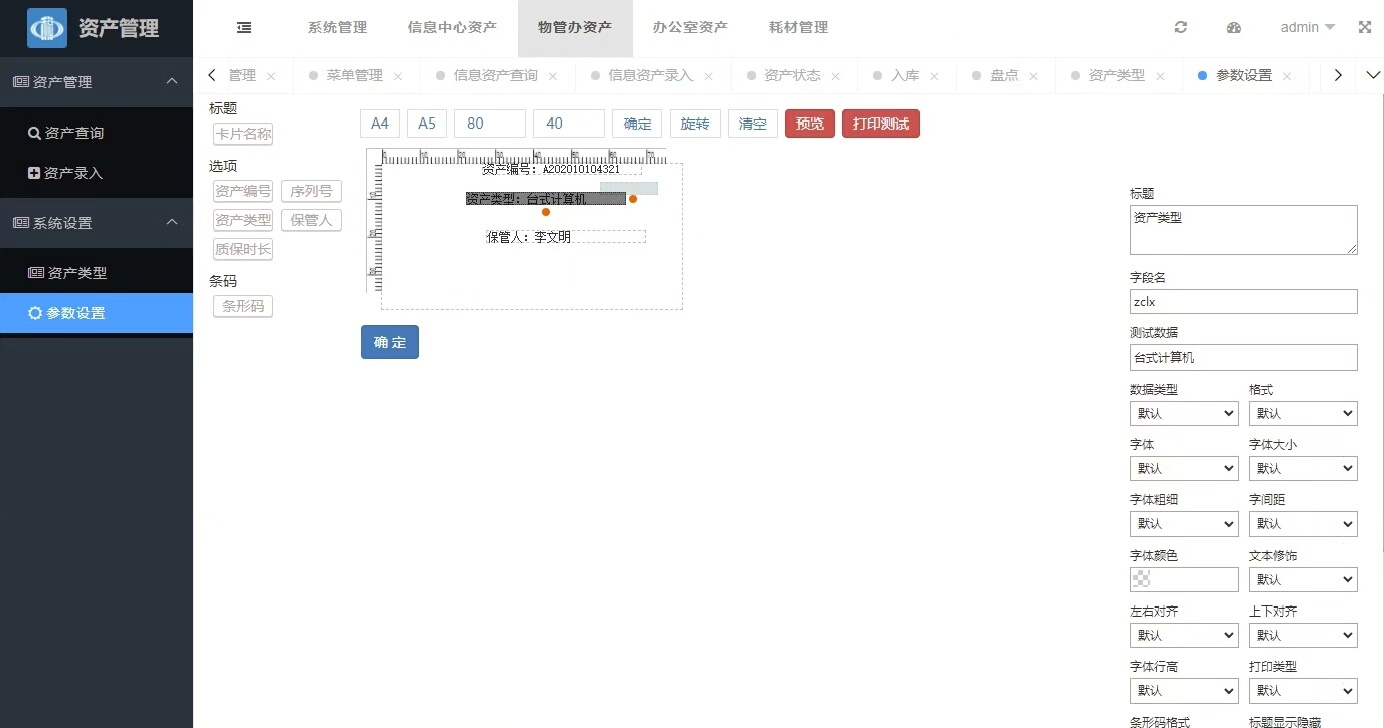Click the 打印测试 button
Screen dimensions: 1384x728
point(881,124)
